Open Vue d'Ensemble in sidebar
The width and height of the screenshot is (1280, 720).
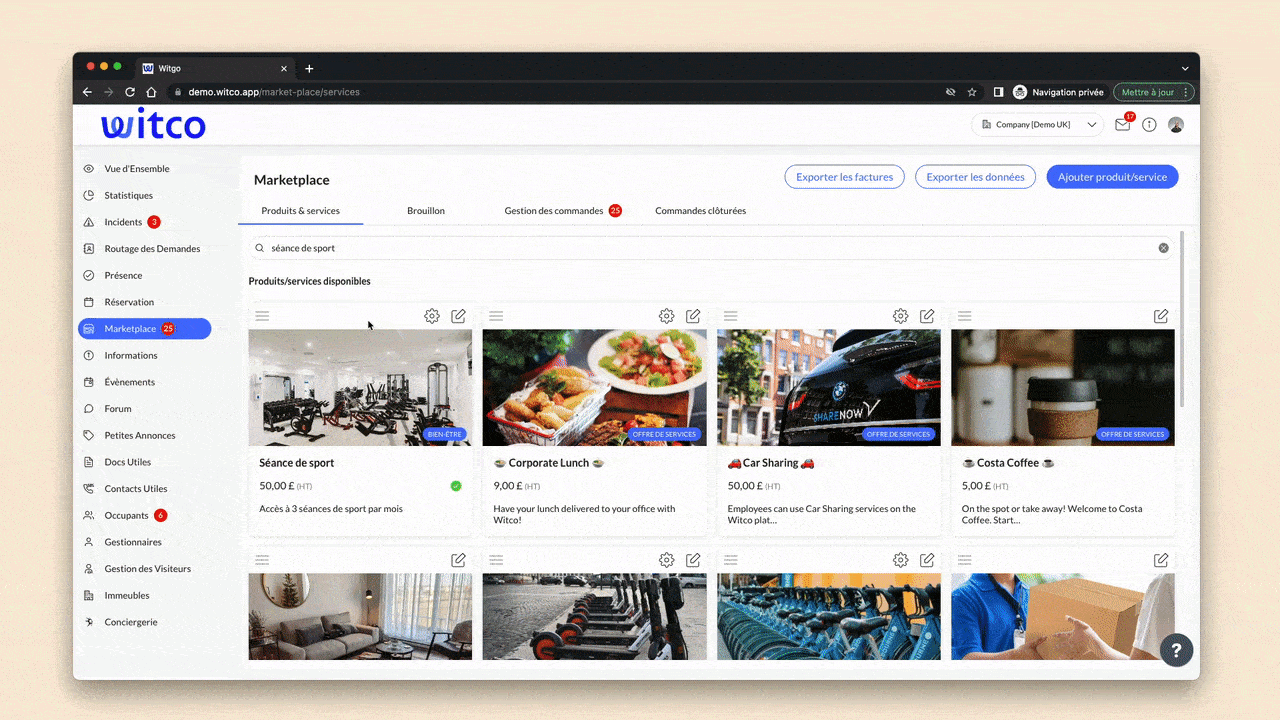point(137,169)
